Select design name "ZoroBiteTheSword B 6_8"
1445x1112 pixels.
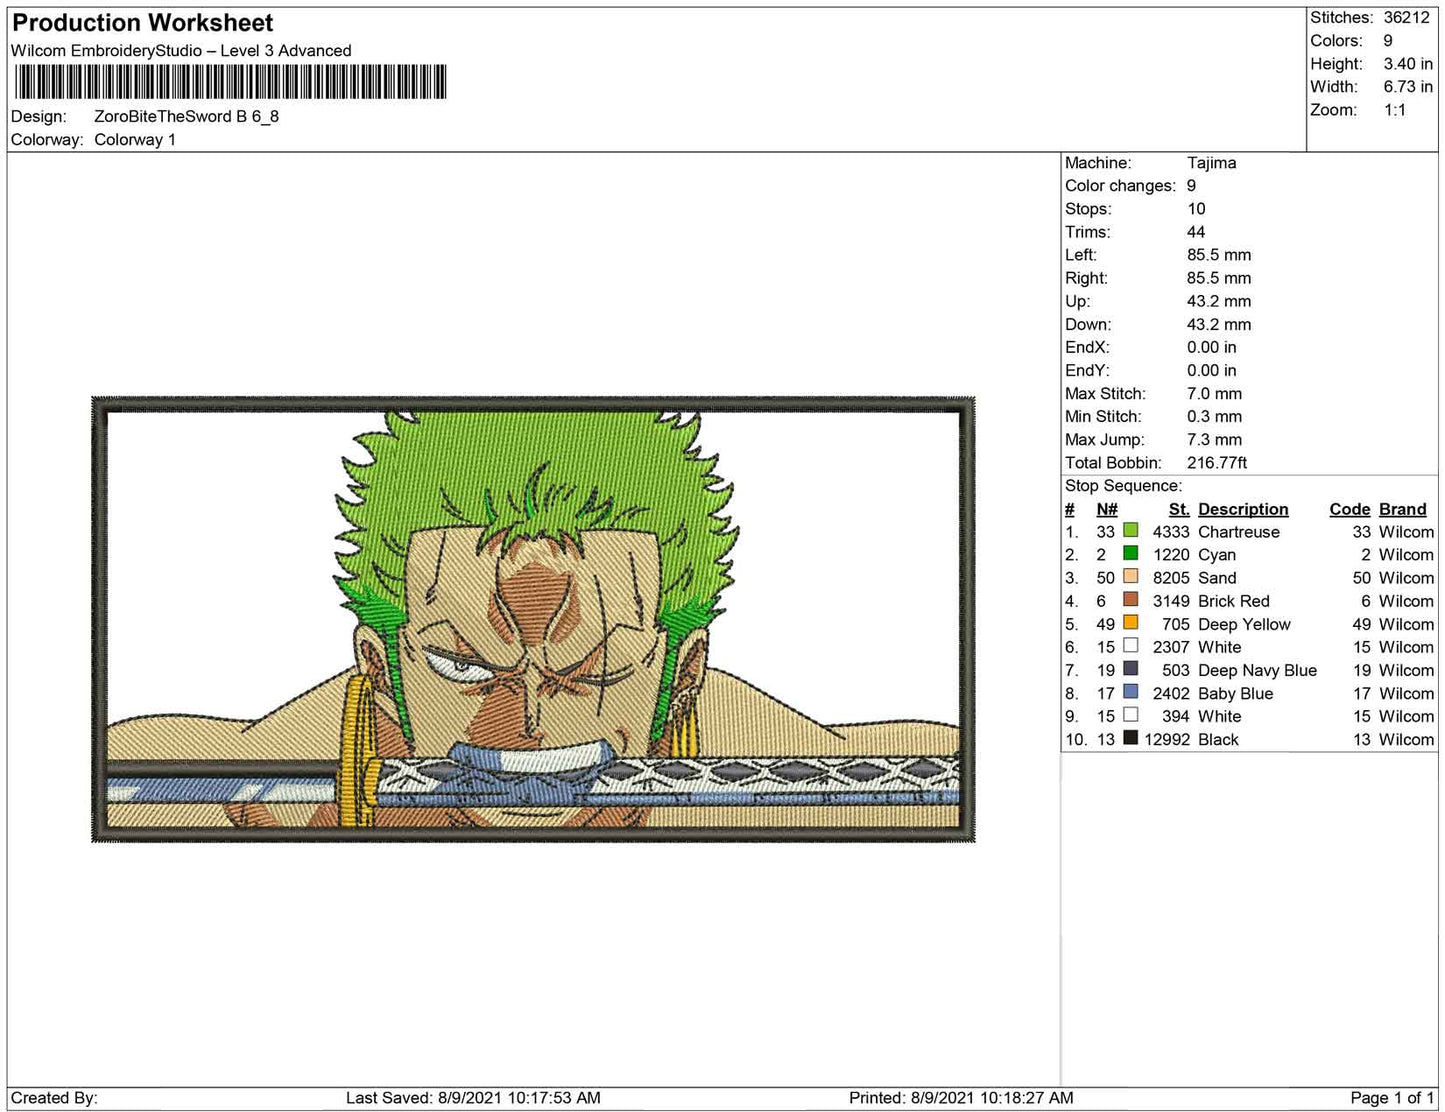click(x=187, y=116)
